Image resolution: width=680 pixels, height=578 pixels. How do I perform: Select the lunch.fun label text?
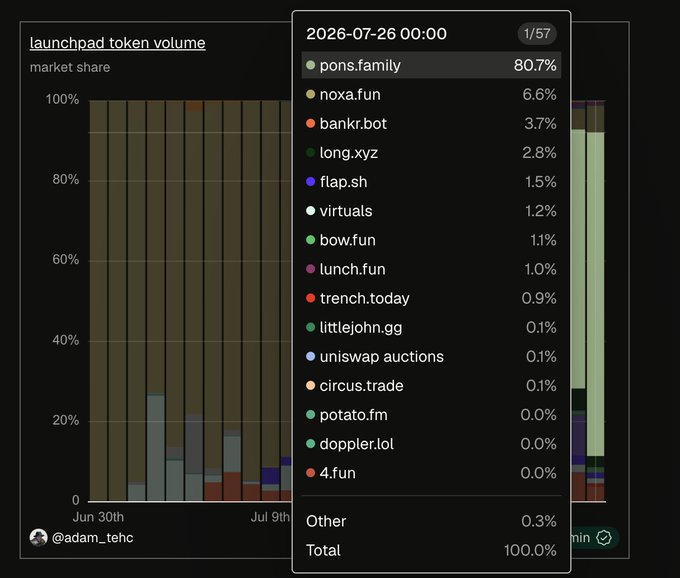pos(353,269)
